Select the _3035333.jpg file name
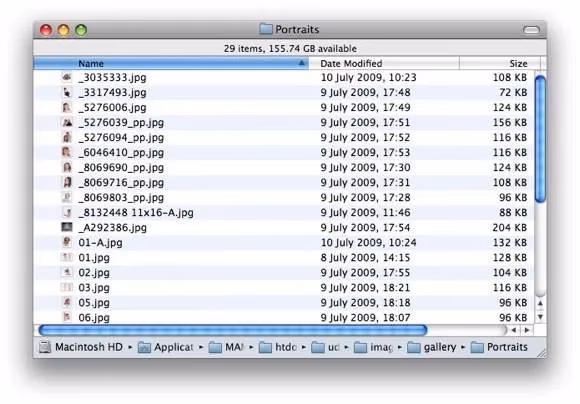This screenshot has width=580, height=404. click(112, 78)
